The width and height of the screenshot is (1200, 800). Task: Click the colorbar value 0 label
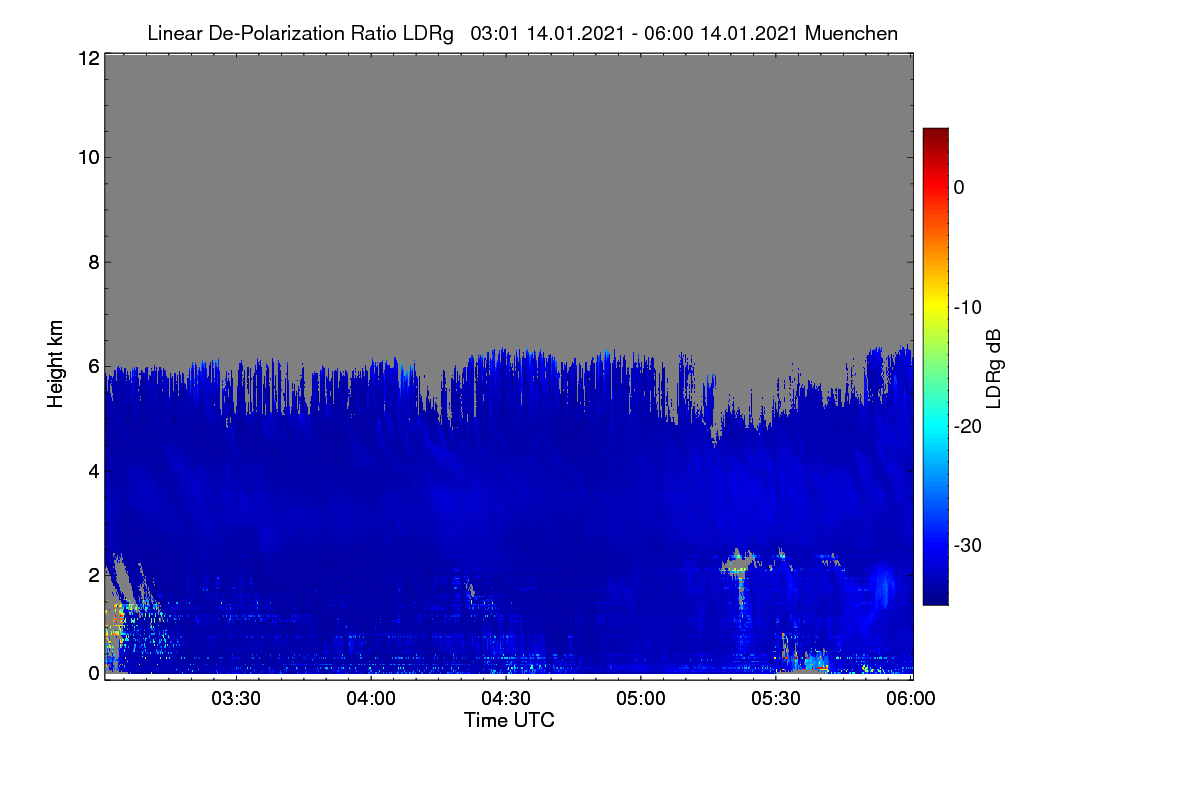[x=959, y=187]
